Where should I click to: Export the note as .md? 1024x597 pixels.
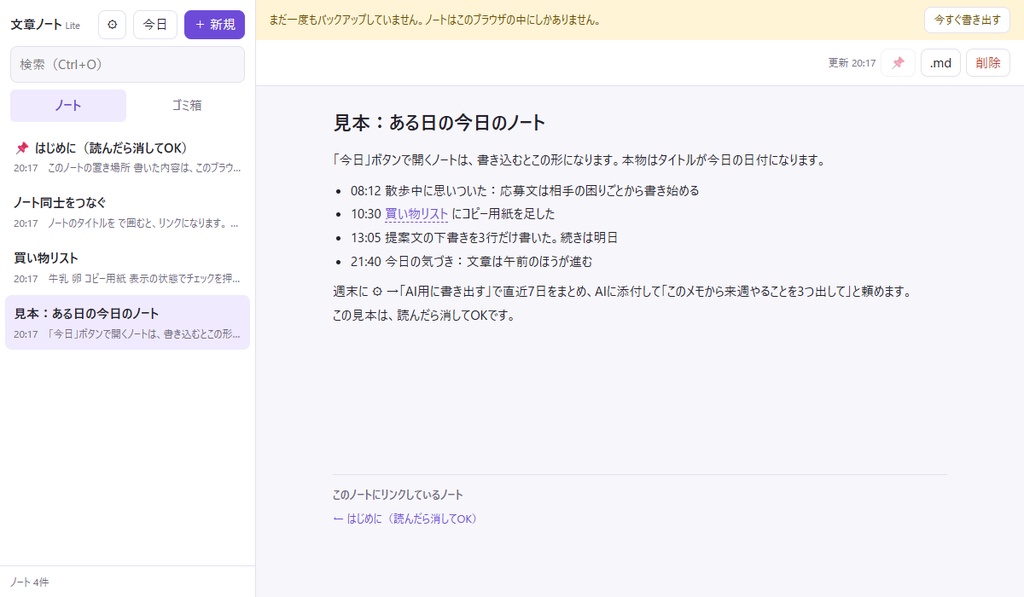pyautogui.click(x=940, y=63)
